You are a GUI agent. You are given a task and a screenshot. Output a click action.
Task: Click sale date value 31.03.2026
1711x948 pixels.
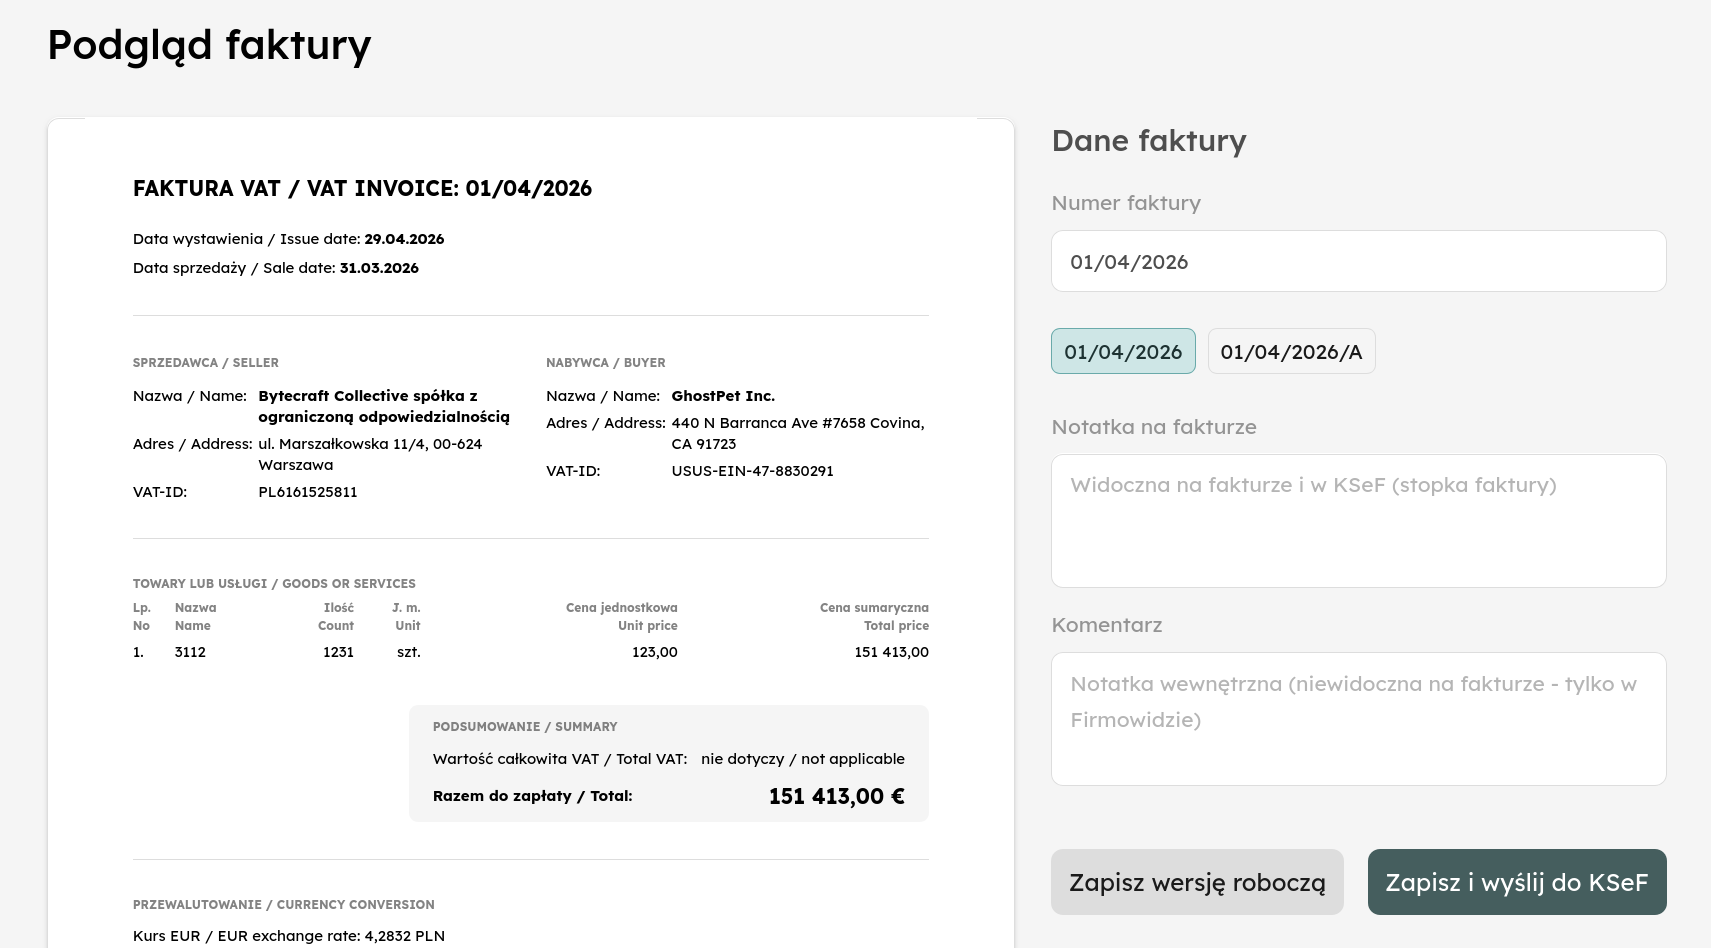click(379, 267)
